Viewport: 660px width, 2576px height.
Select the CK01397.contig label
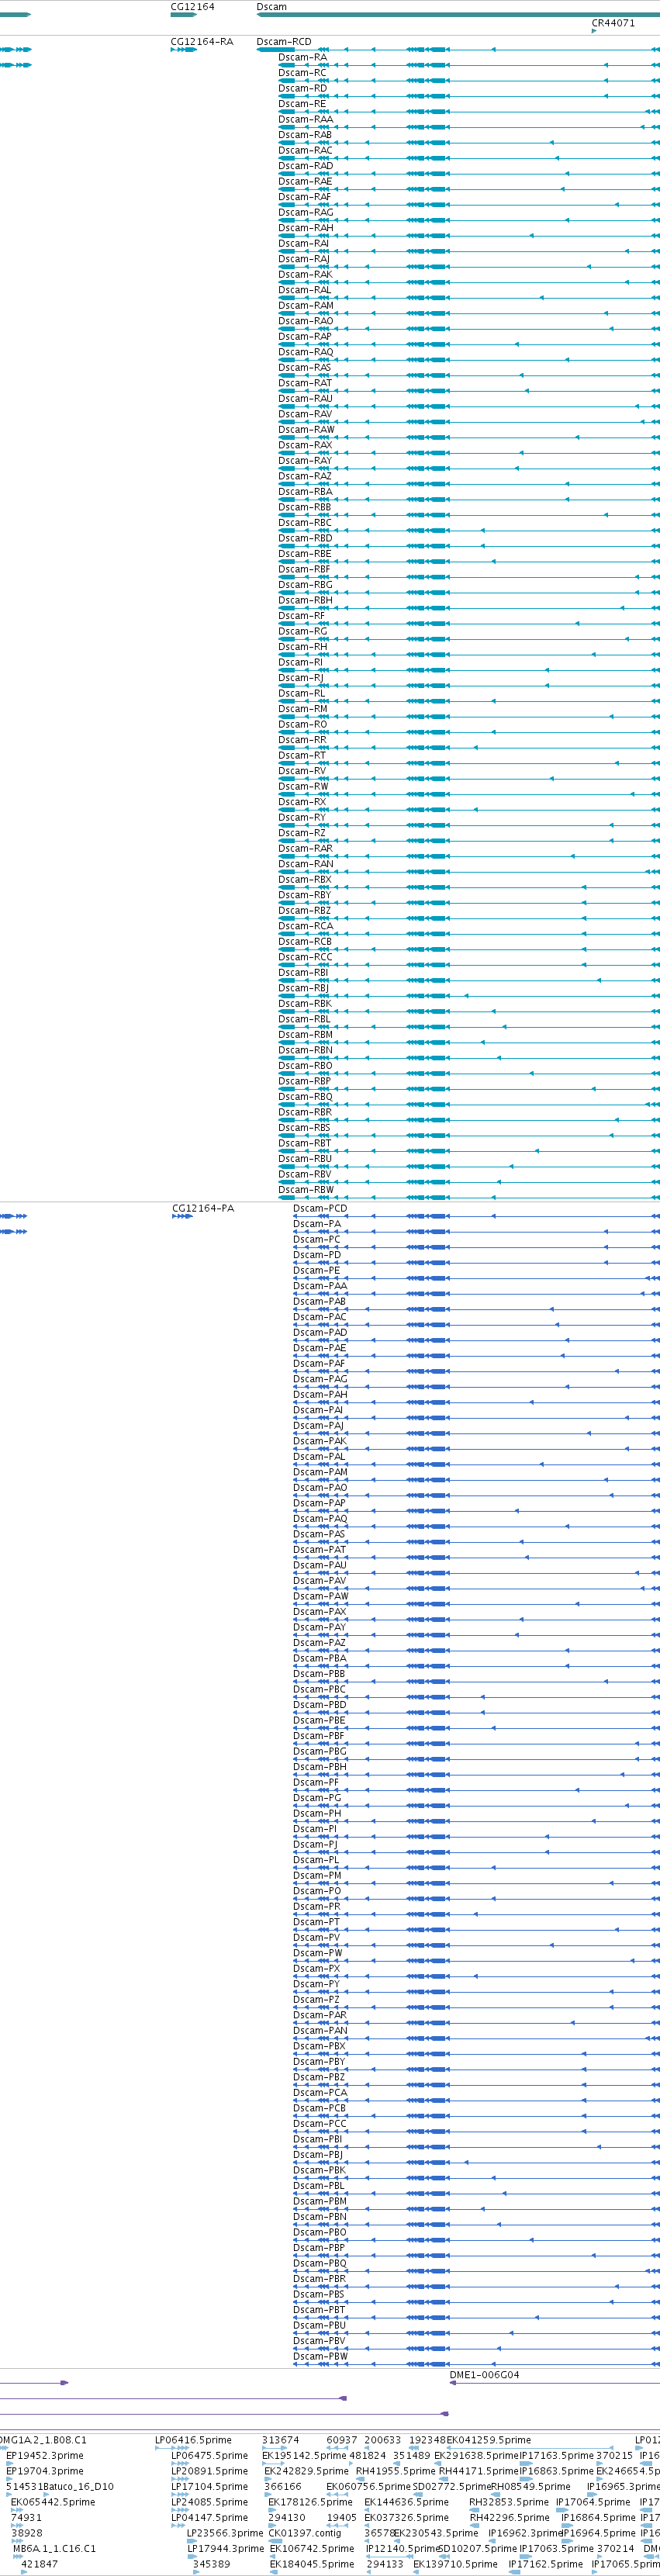tap(305, 2533)
